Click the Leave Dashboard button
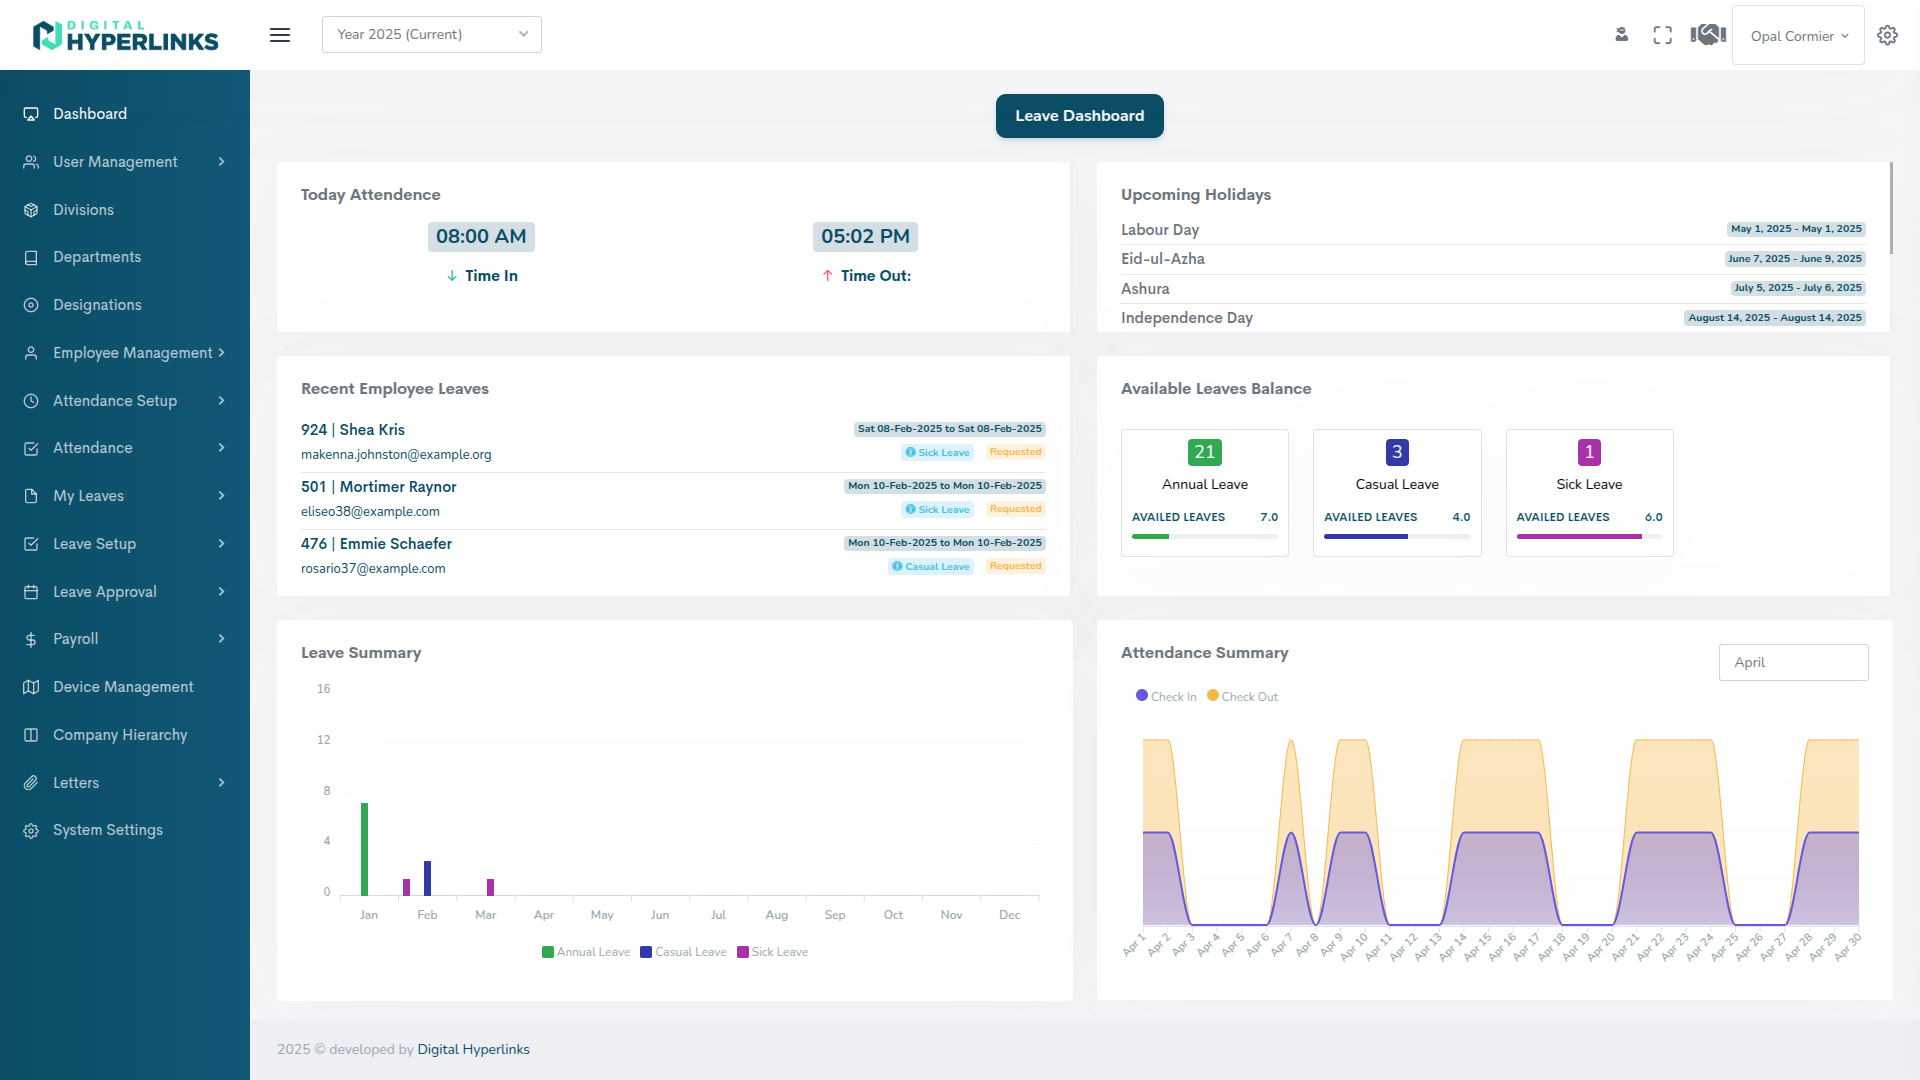1920x1080 pixels. pyautogui.click(x=1079, y=116)
